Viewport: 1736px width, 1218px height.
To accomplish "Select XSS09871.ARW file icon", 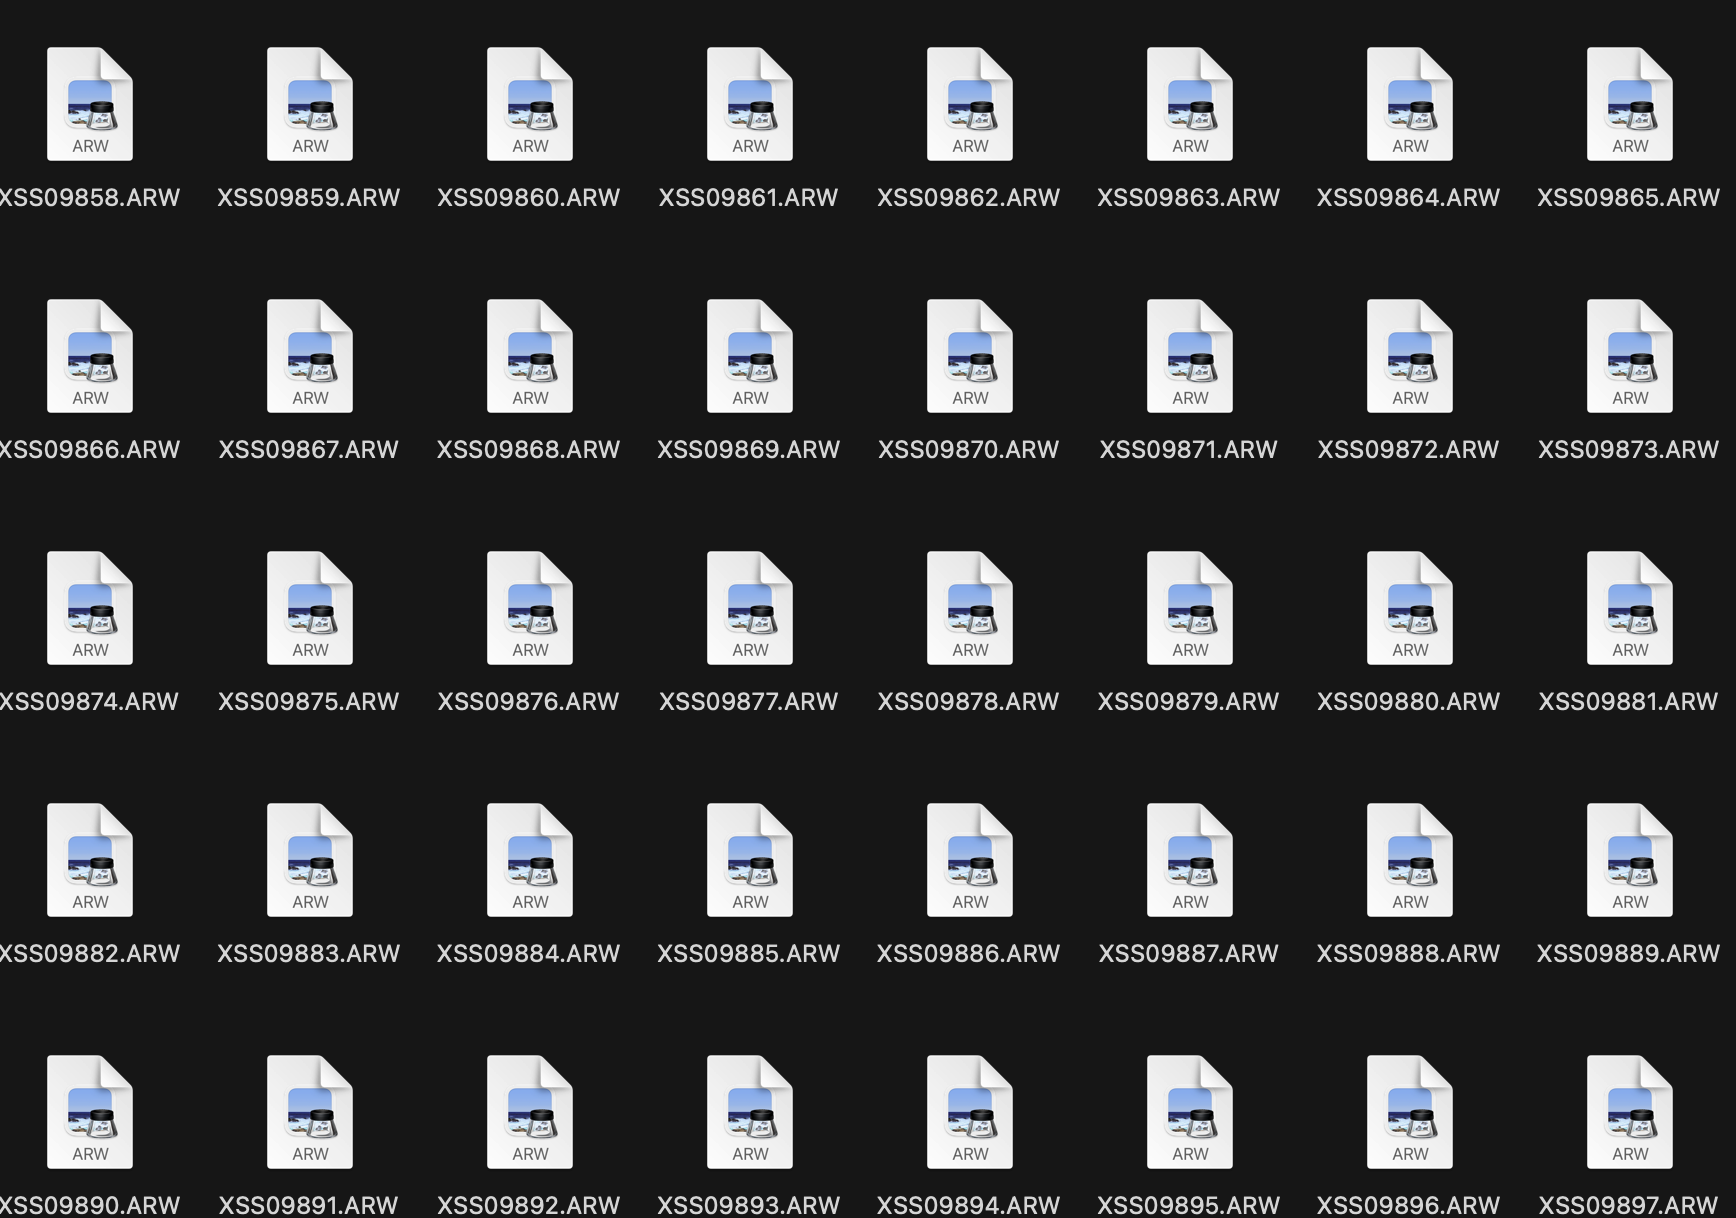I will (x=1190, y=356).
